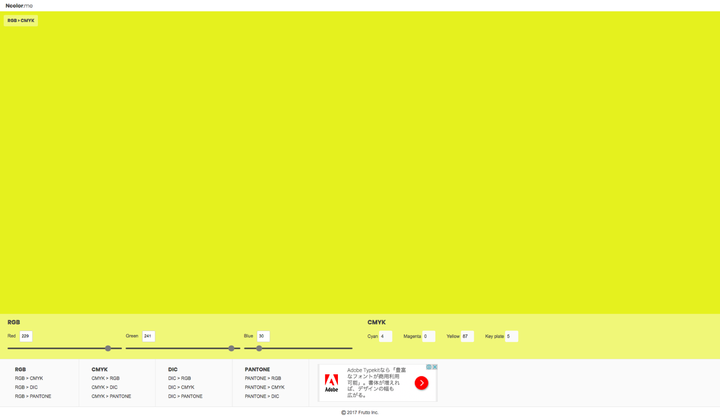
Task: Click the Key plate value field
Action: [512, 336]
